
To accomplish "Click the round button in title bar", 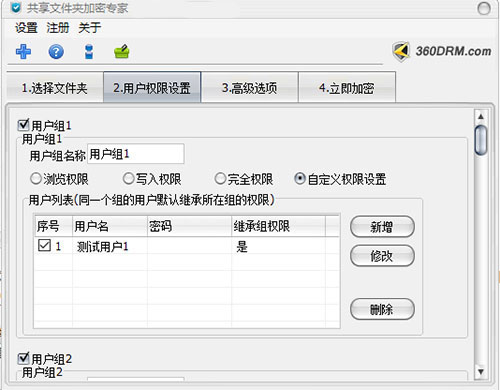I will tap(484, 8).
